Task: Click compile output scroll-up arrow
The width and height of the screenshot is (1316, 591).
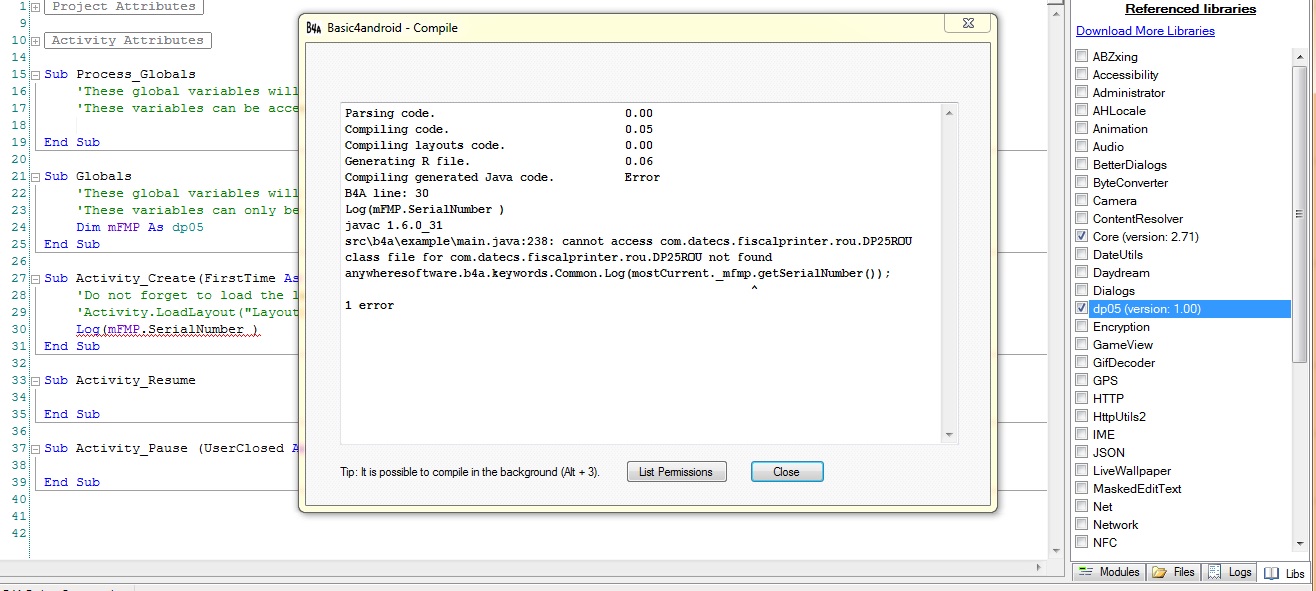Action: [949, 113]
